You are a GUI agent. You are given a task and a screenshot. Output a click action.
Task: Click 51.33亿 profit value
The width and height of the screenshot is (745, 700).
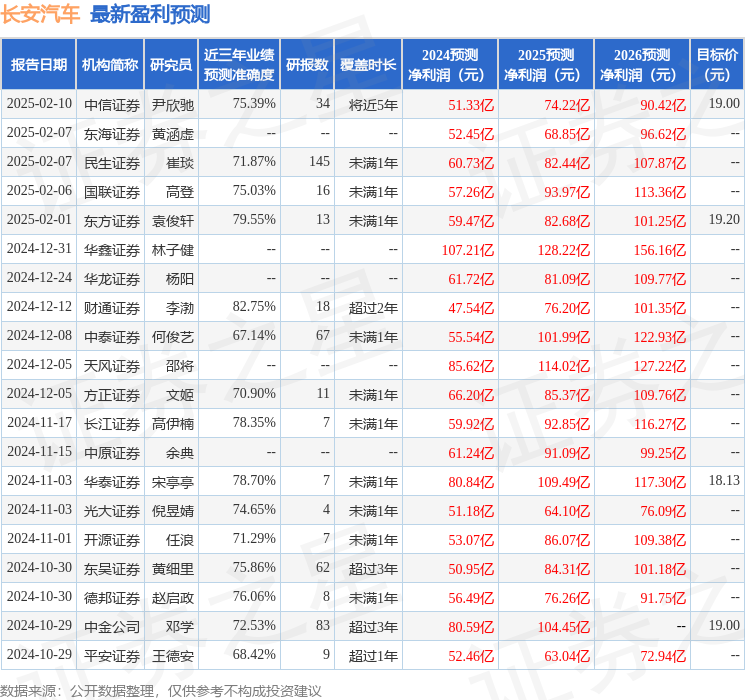[x=471, y=105]
